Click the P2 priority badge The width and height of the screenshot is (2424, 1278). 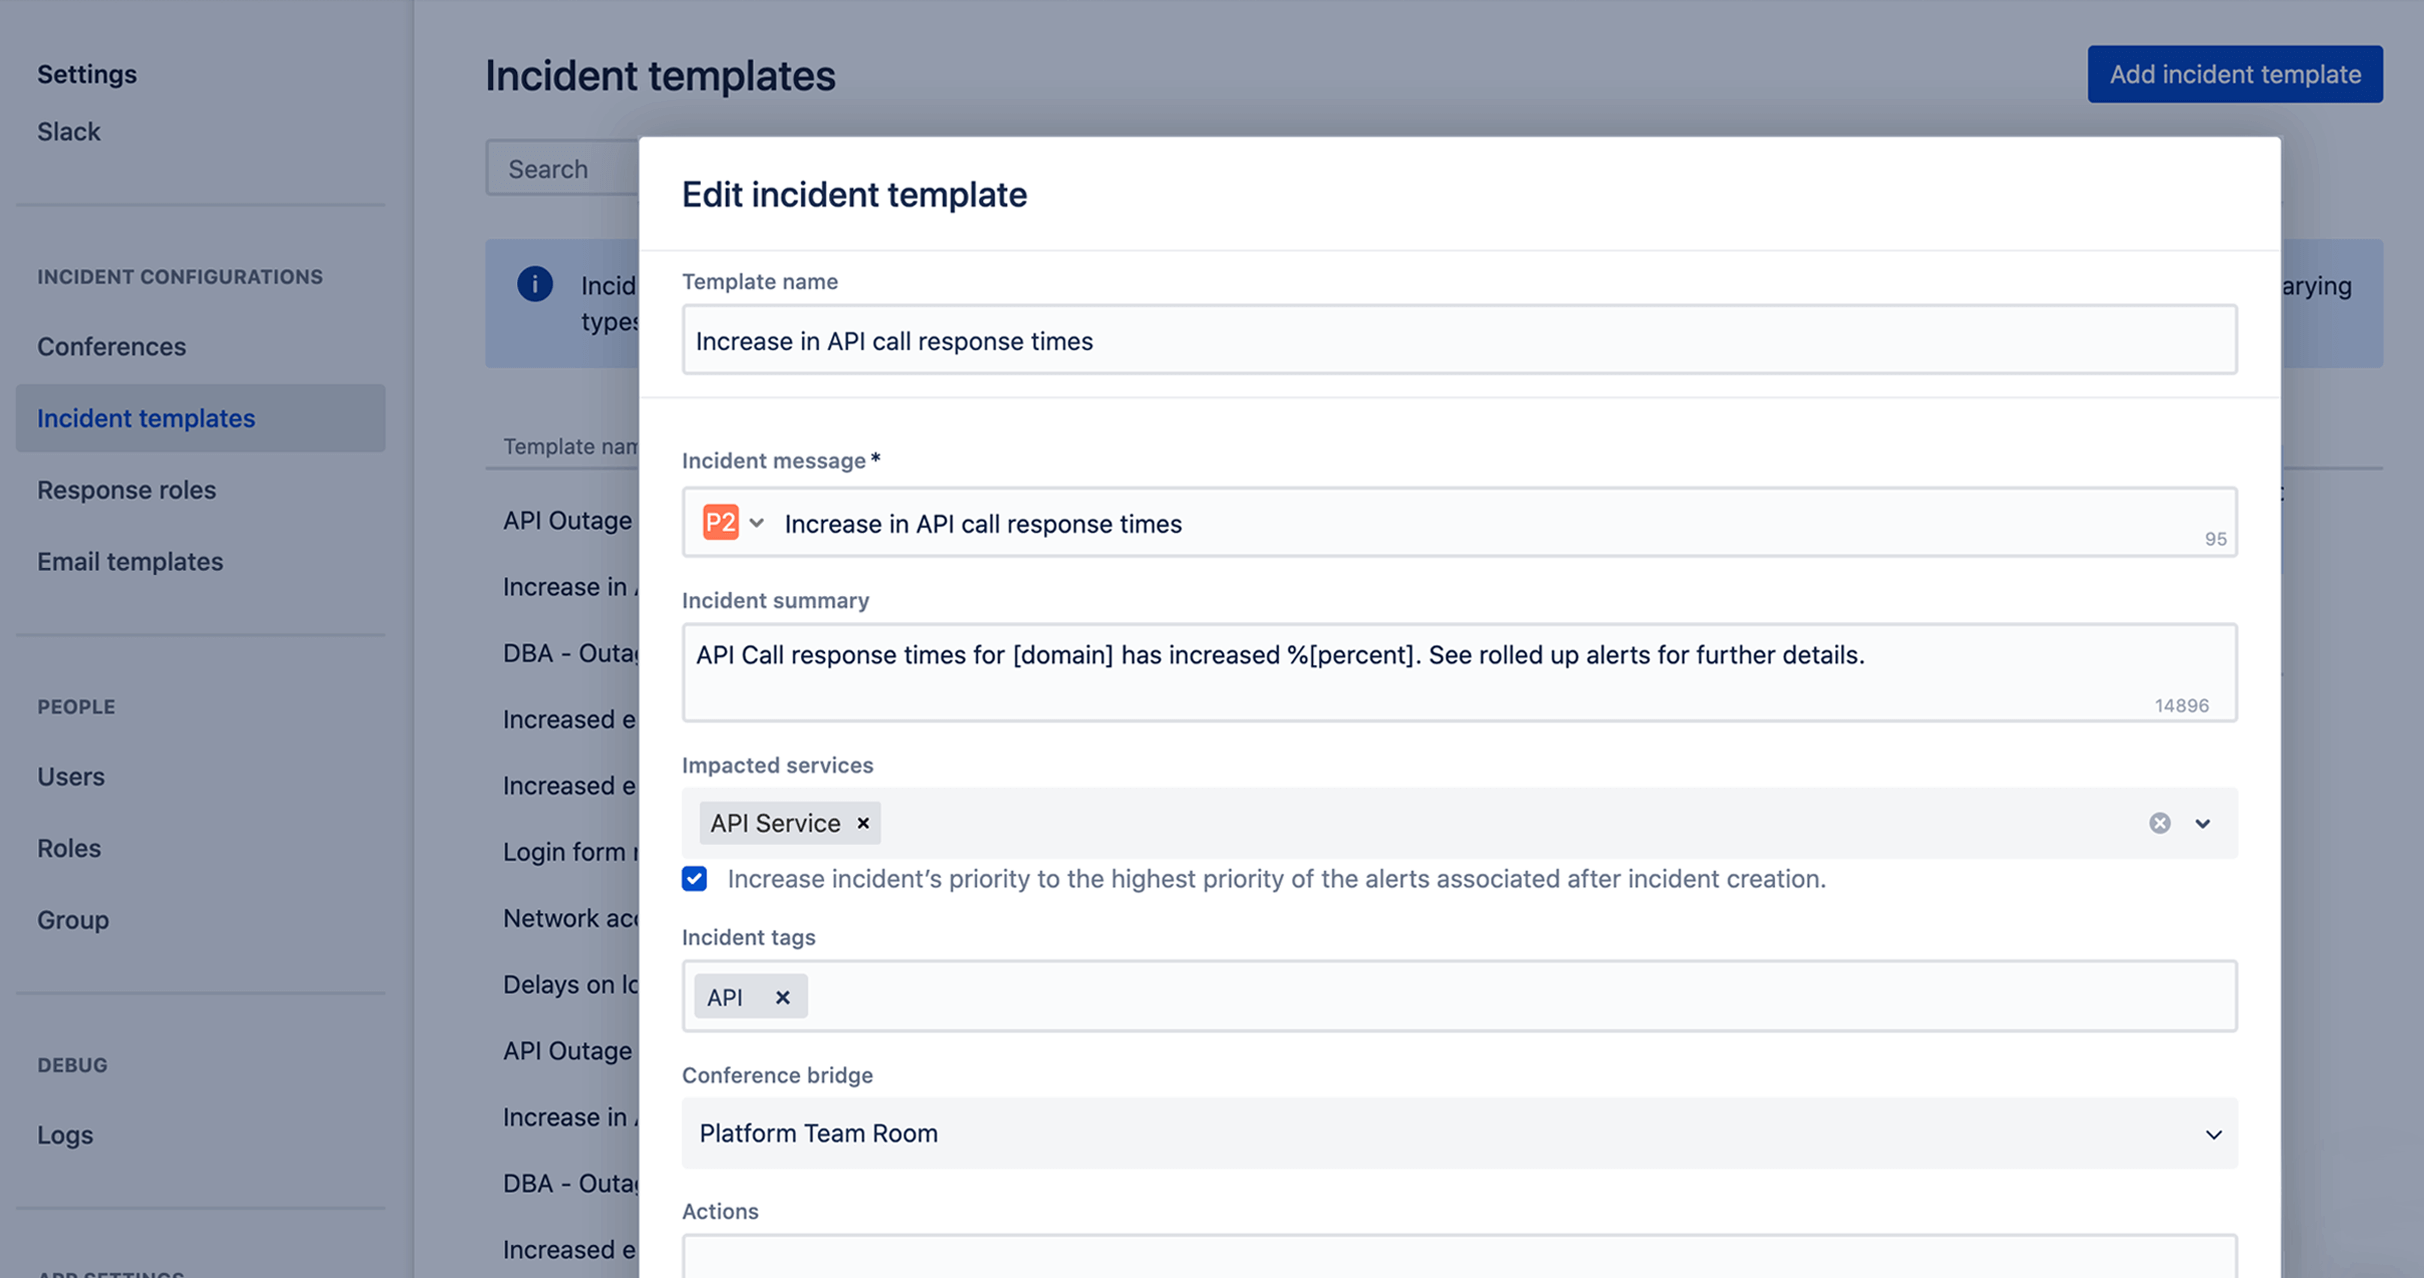point(719,522)
